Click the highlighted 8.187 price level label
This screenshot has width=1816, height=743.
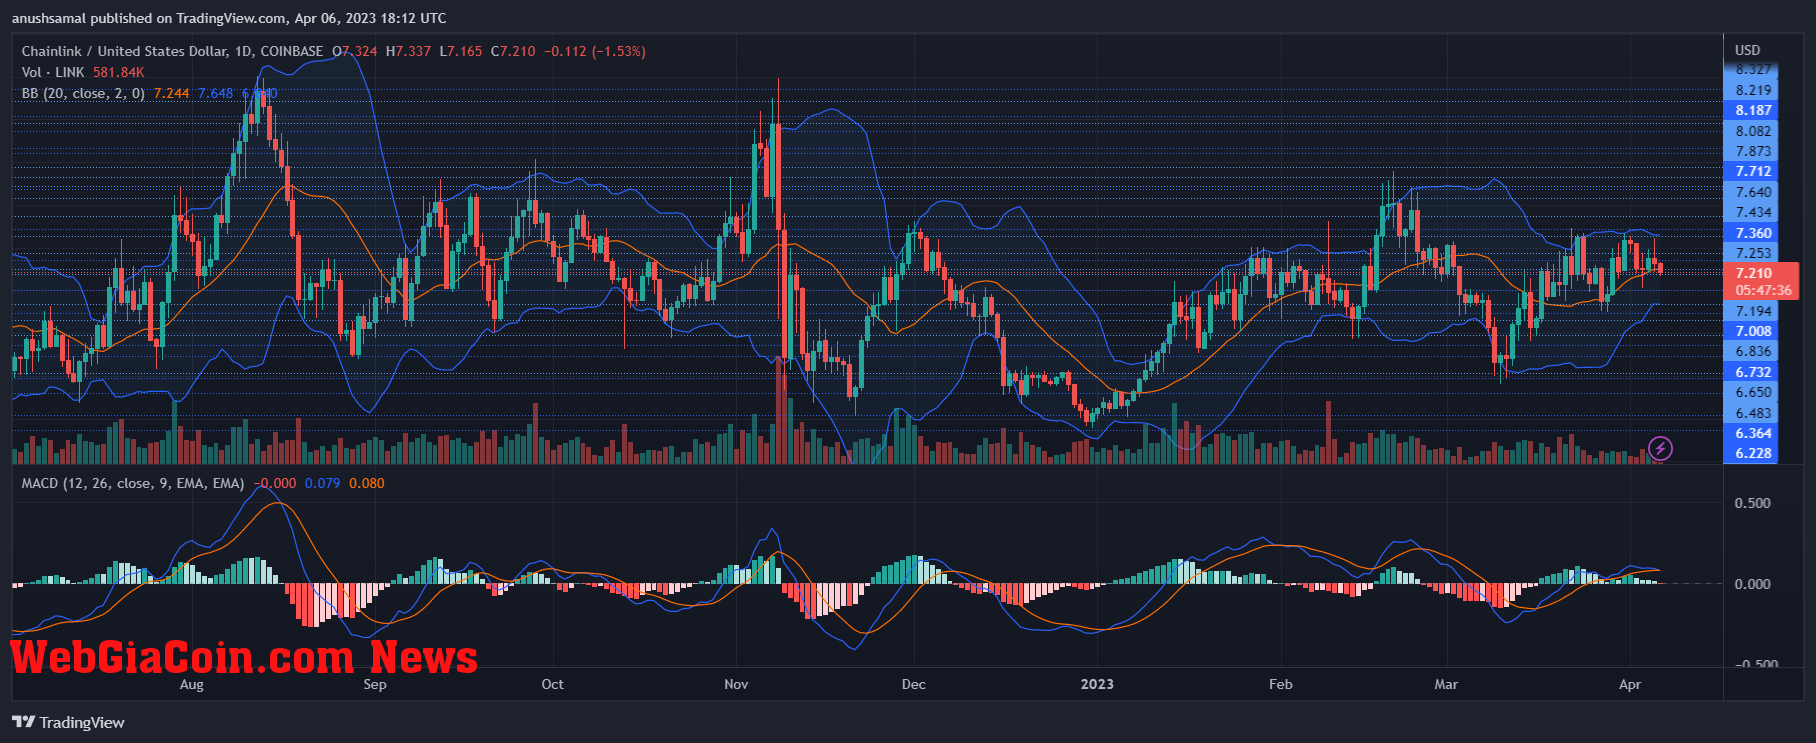point(1753,110)
